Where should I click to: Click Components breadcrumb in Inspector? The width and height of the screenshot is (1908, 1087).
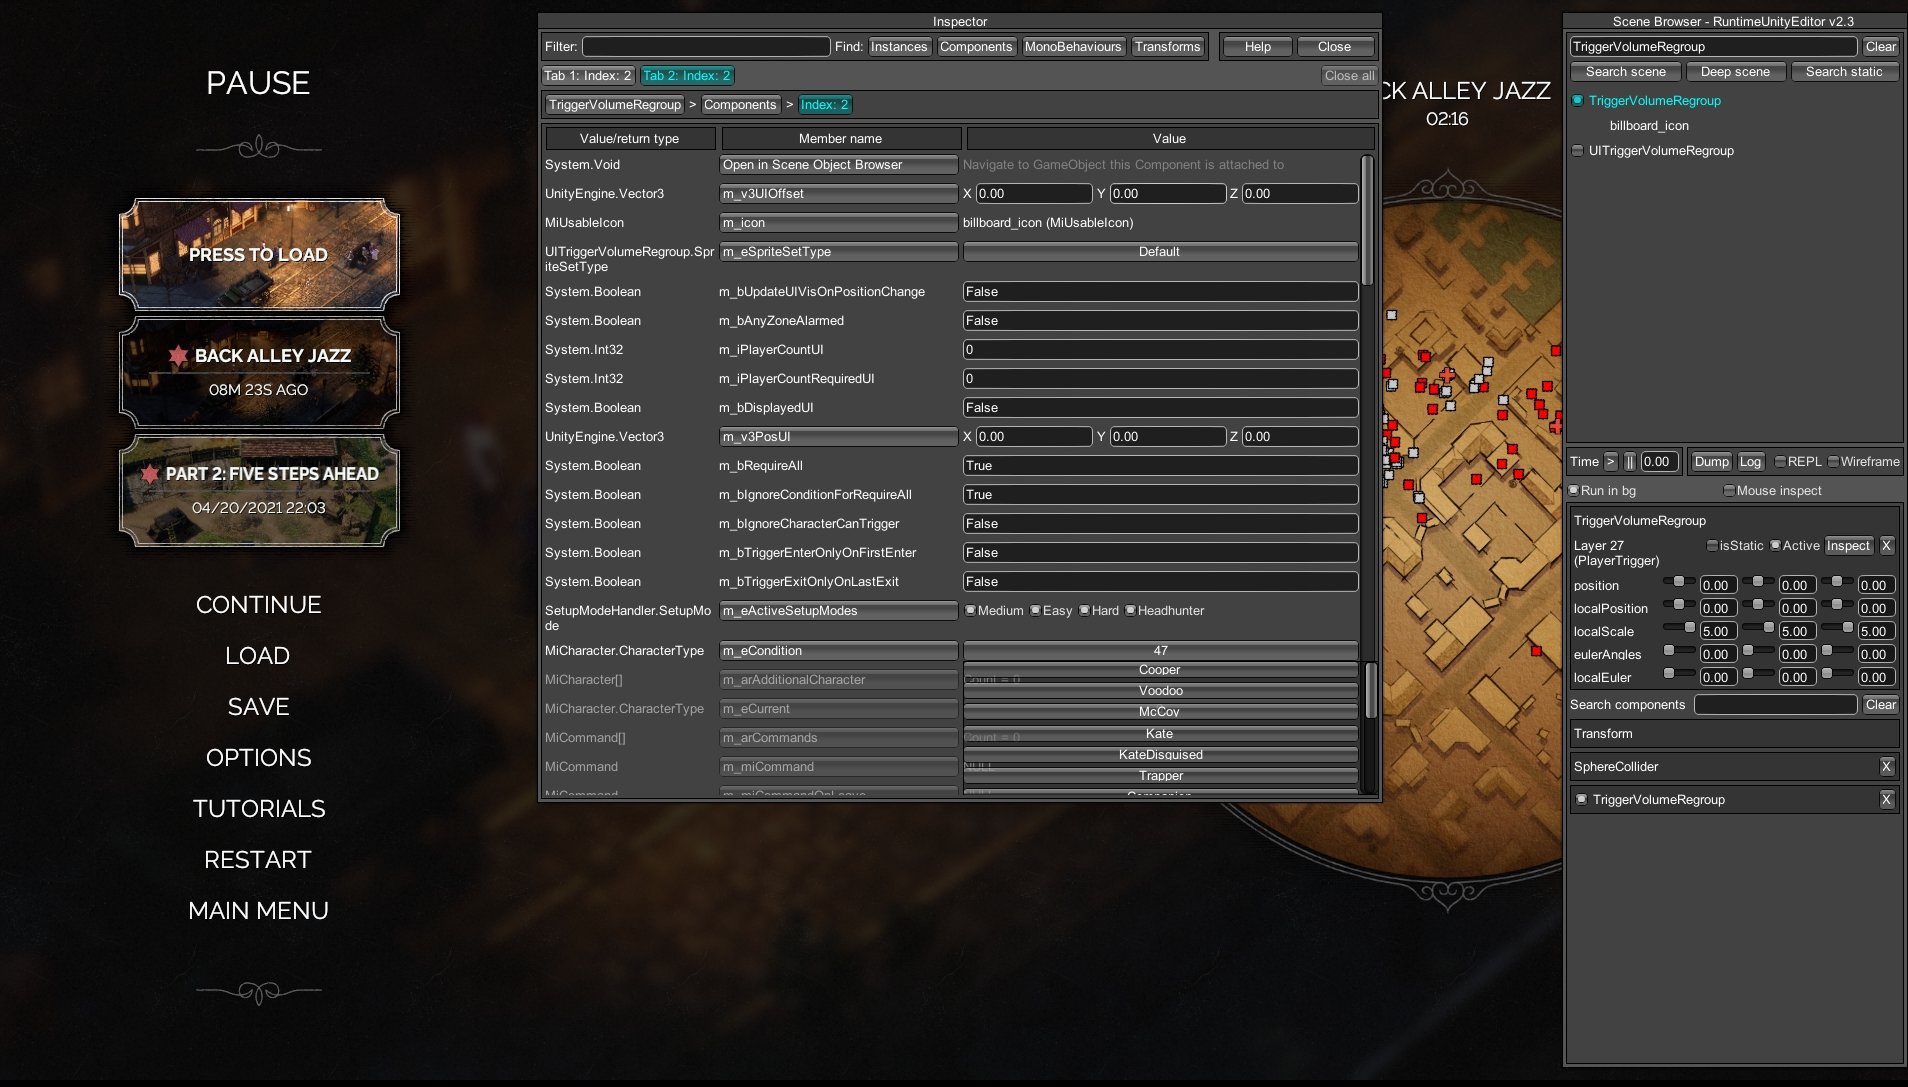(x=740, y=104)
